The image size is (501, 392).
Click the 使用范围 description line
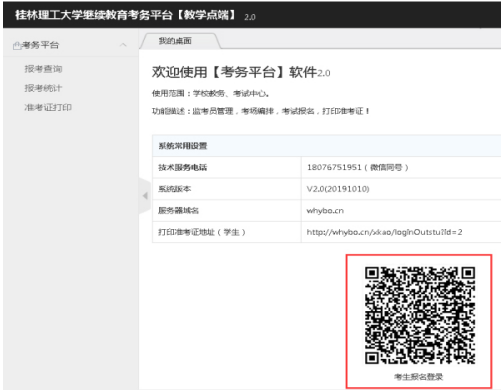point(210,94)
